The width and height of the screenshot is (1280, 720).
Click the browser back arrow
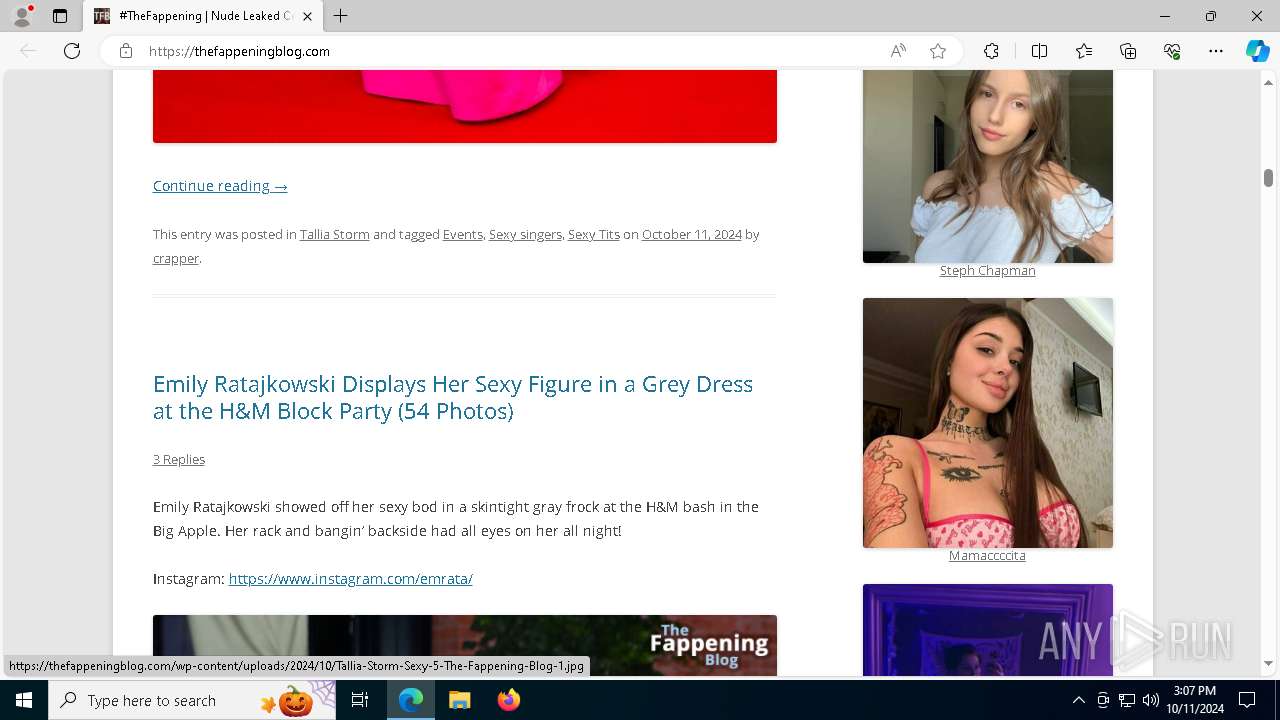[28, 51]
